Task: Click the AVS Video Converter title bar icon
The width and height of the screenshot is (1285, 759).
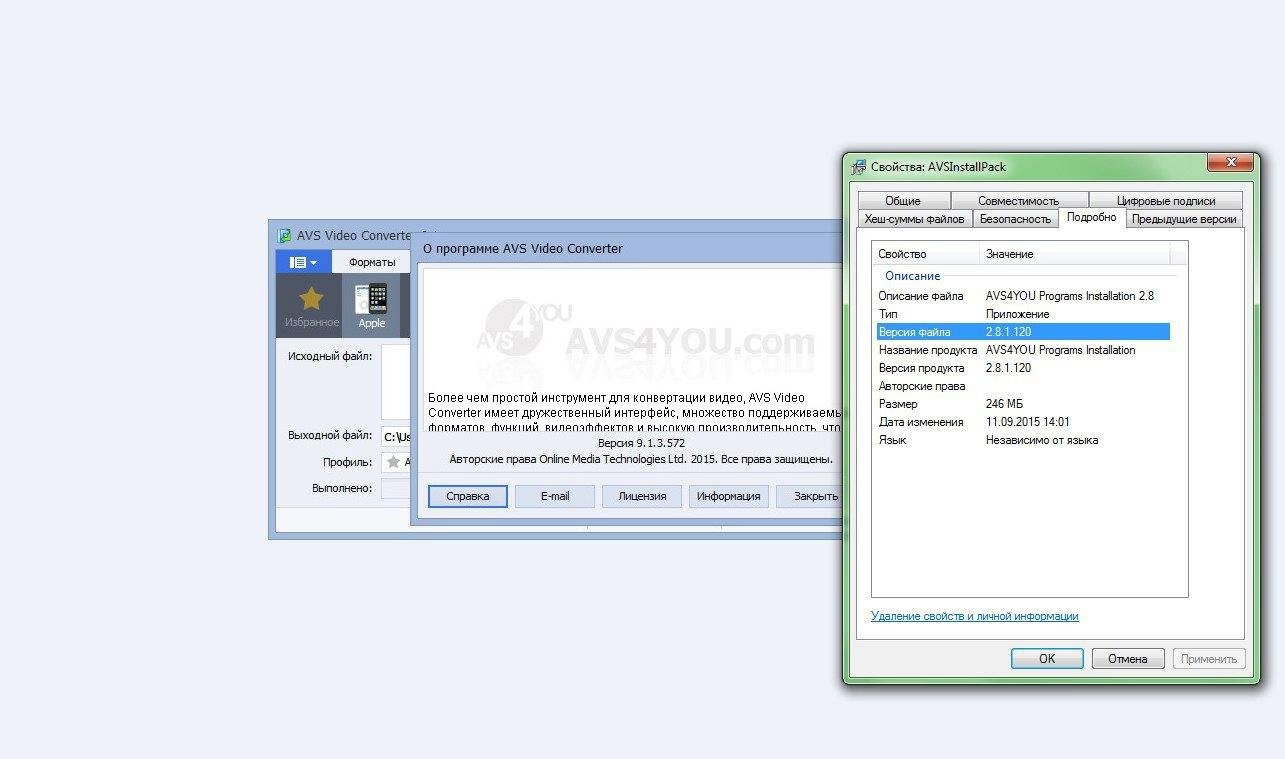Action: coord(284,236)
